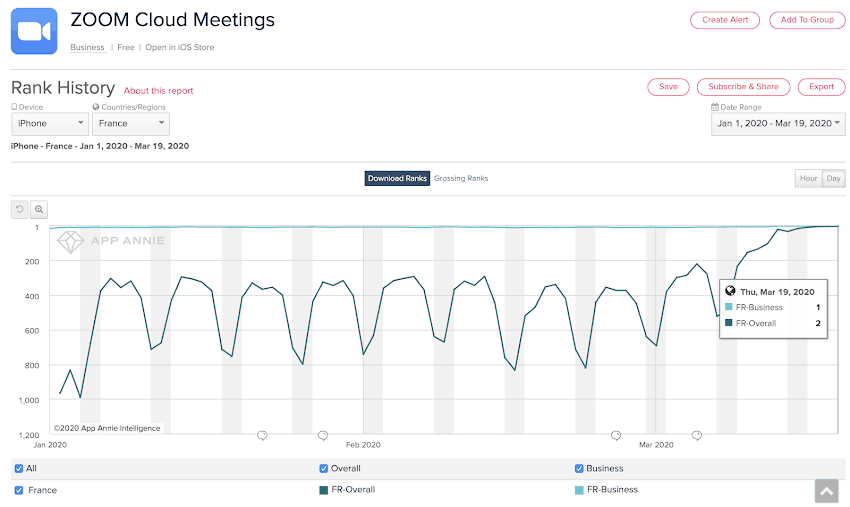This screenshot has height=507, width=850.
Task: Toggle the Business category checkbox
Action: point(579,468)
